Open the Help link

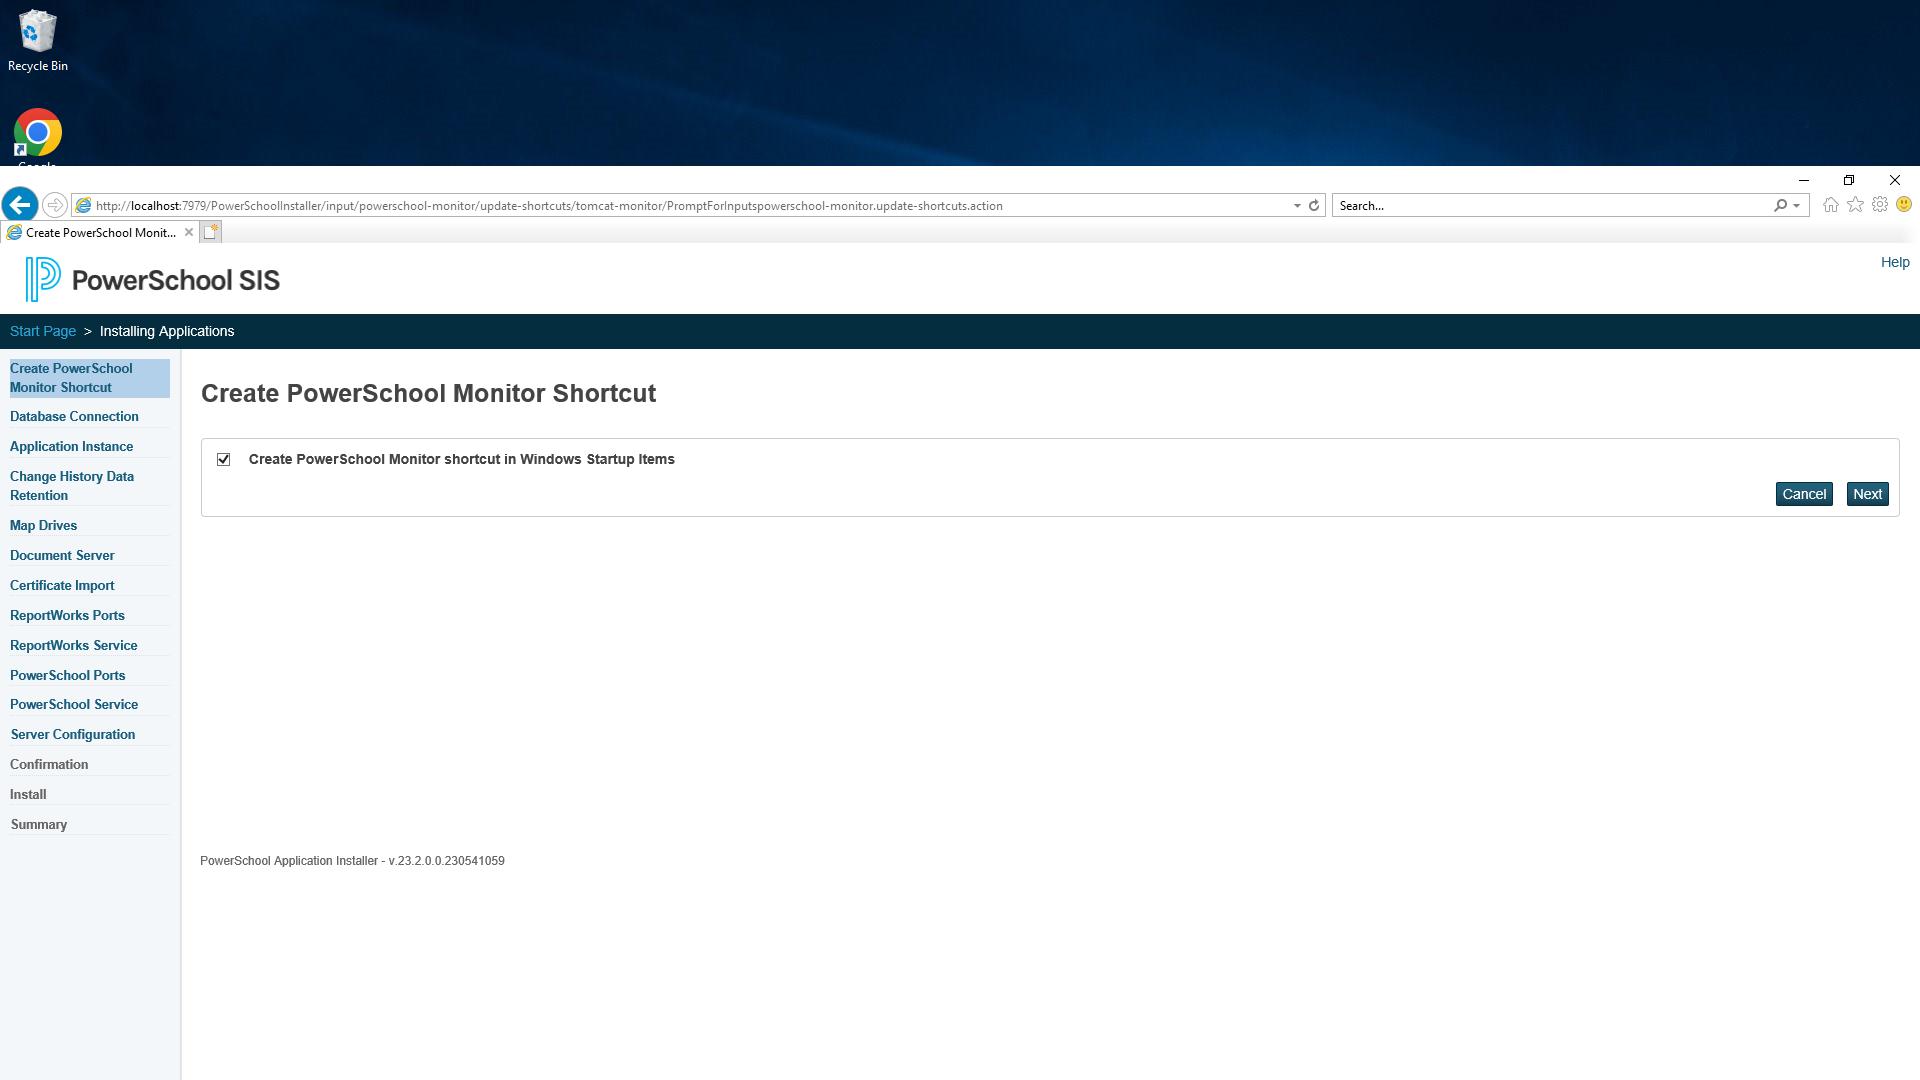(1895, 262)
